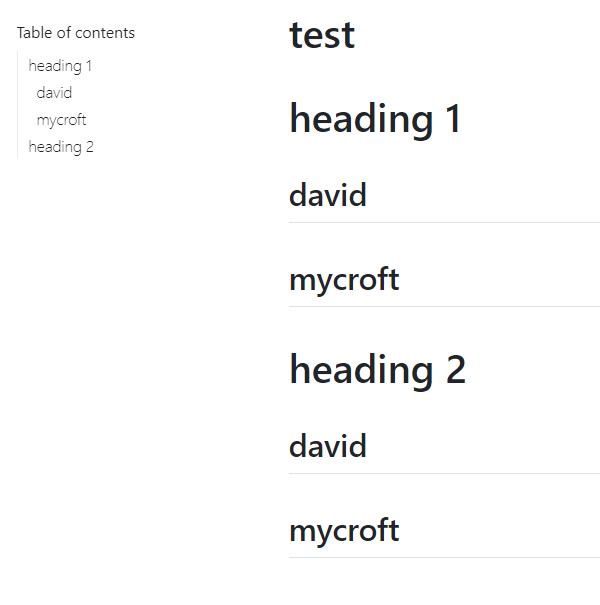
Task: Click the divider line below first david heading
Action: [445, 223]
